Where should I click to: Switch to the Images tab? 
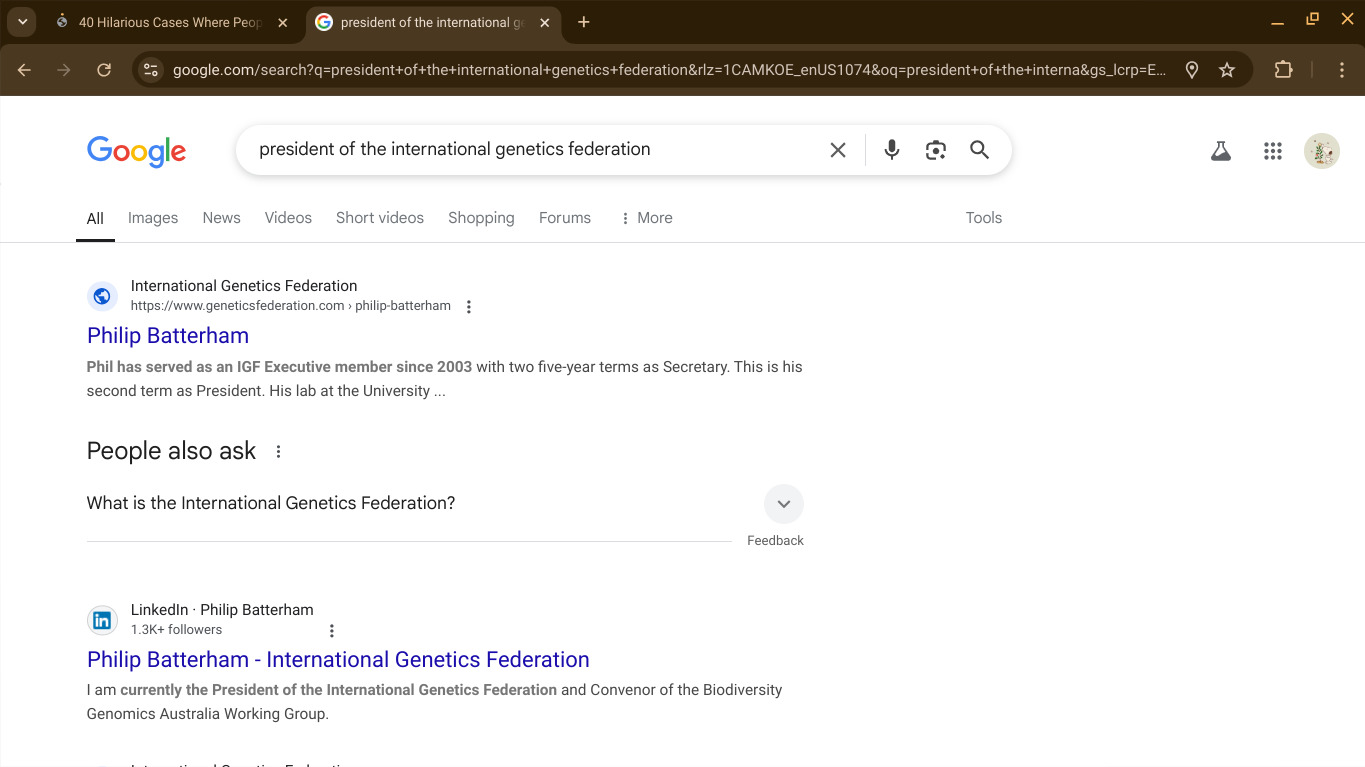[153, 218]
